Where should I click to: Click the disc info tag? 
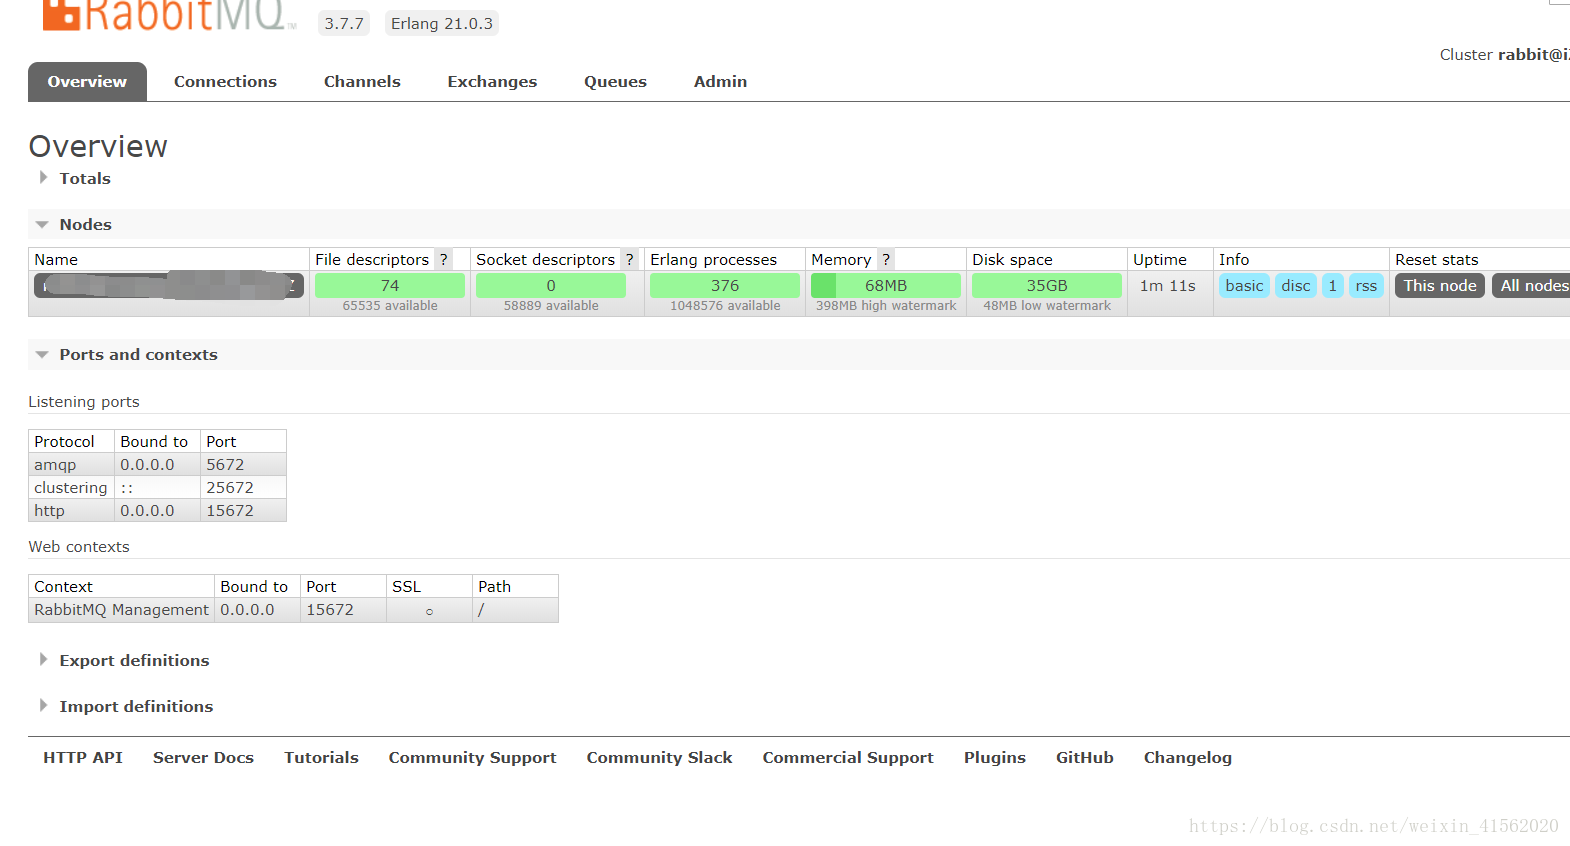coord(1295,285)
